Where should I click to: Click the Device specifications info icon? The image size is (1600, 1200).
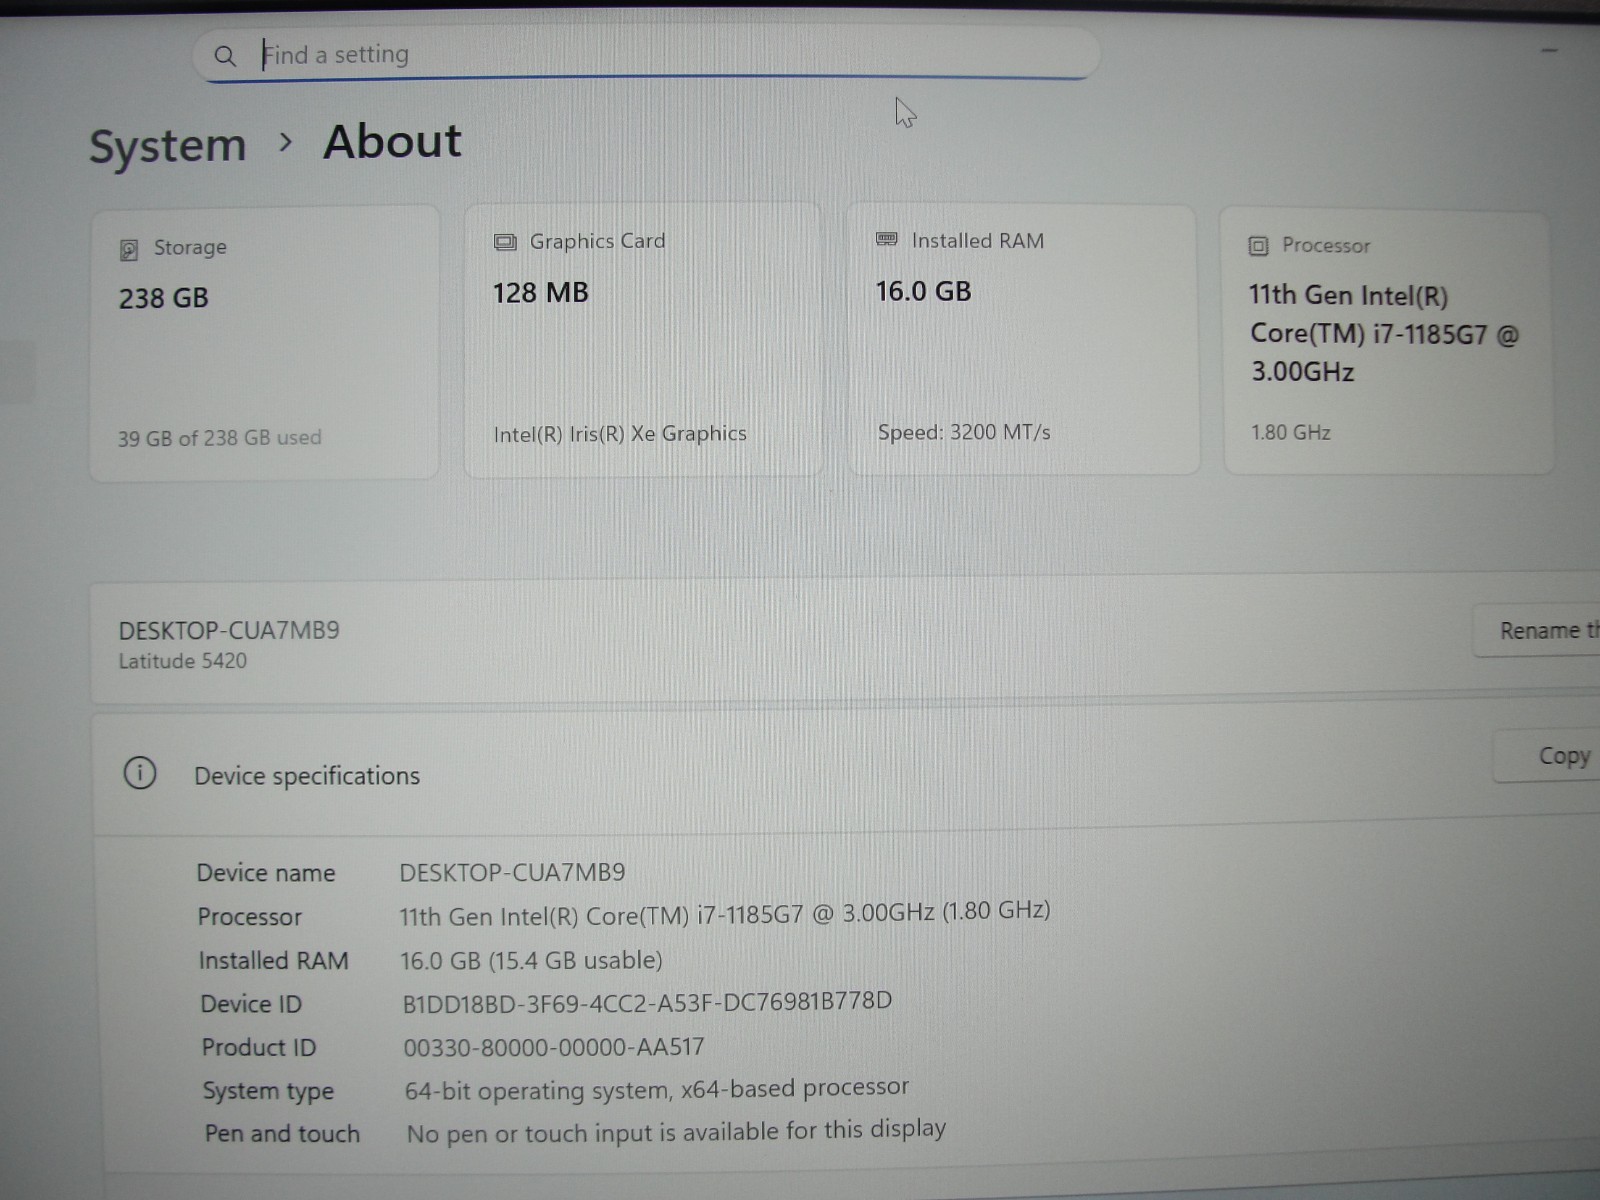(x=140, y=773)
